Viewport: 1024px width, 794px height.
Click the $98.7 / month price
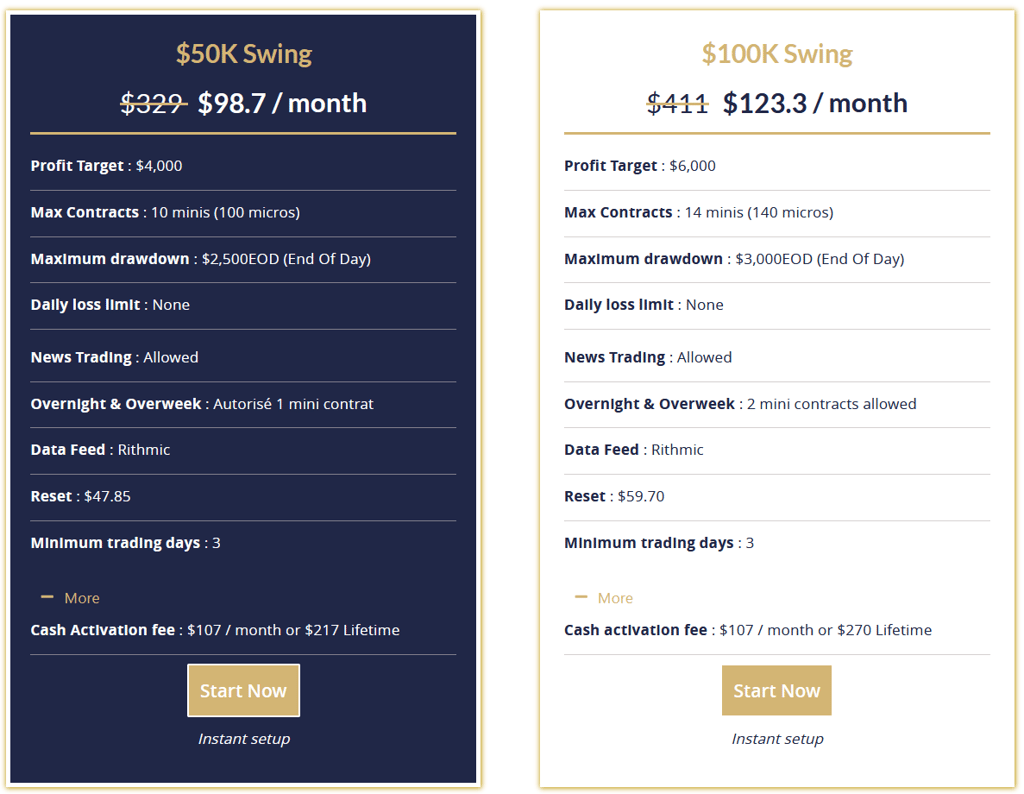tap(282, 103)
